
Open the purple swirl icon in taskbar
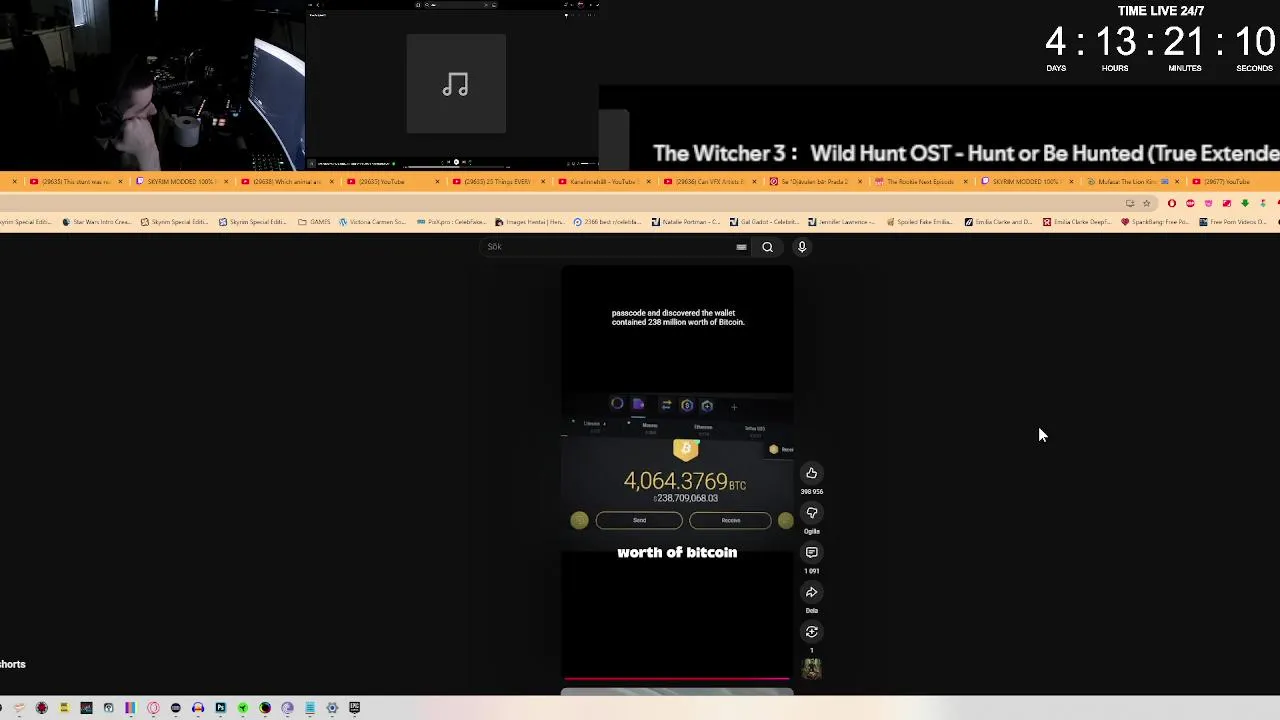(x=287, y=708)
